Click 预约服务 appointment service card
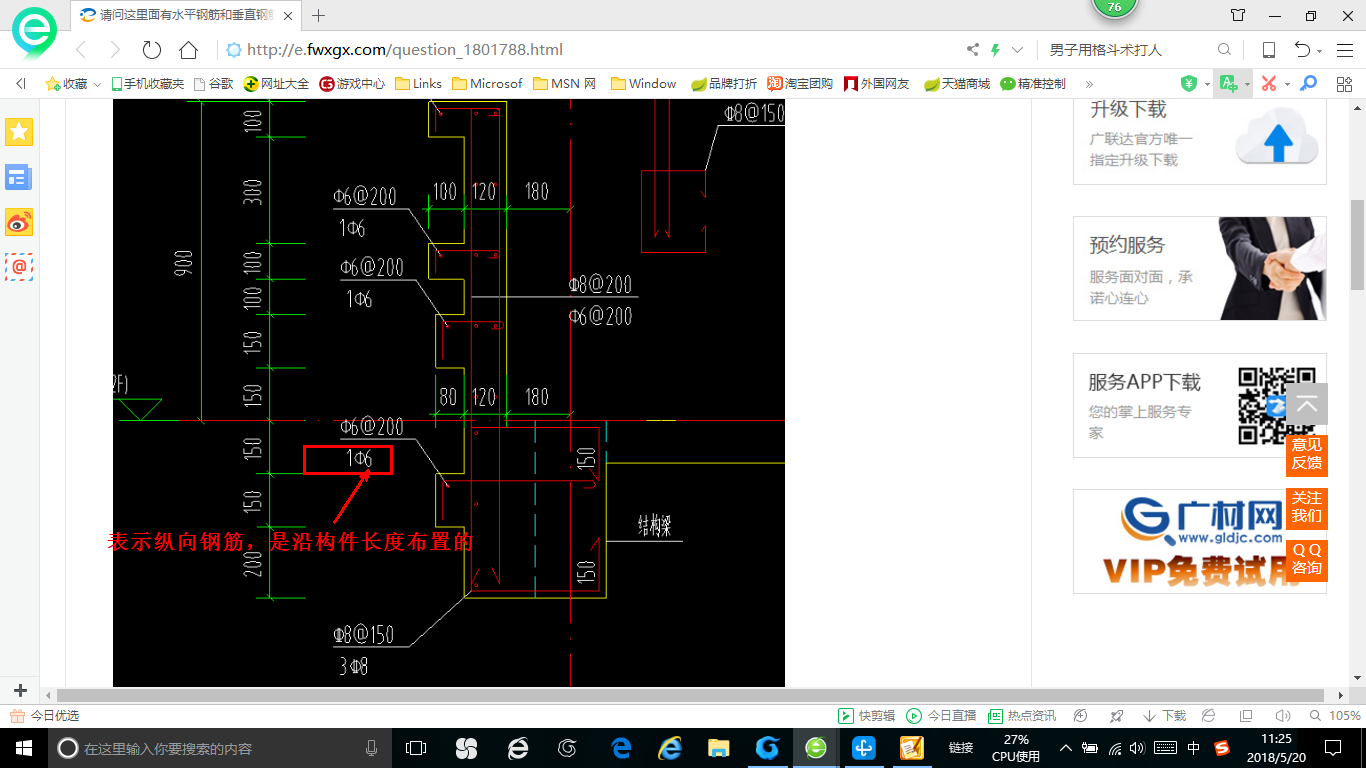 pos(1200,268)
